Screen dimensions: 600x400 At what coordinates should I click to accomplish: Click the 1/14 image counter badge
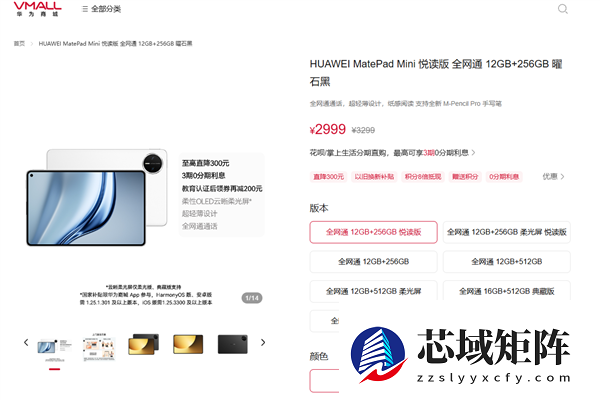[x=252, y=298]
